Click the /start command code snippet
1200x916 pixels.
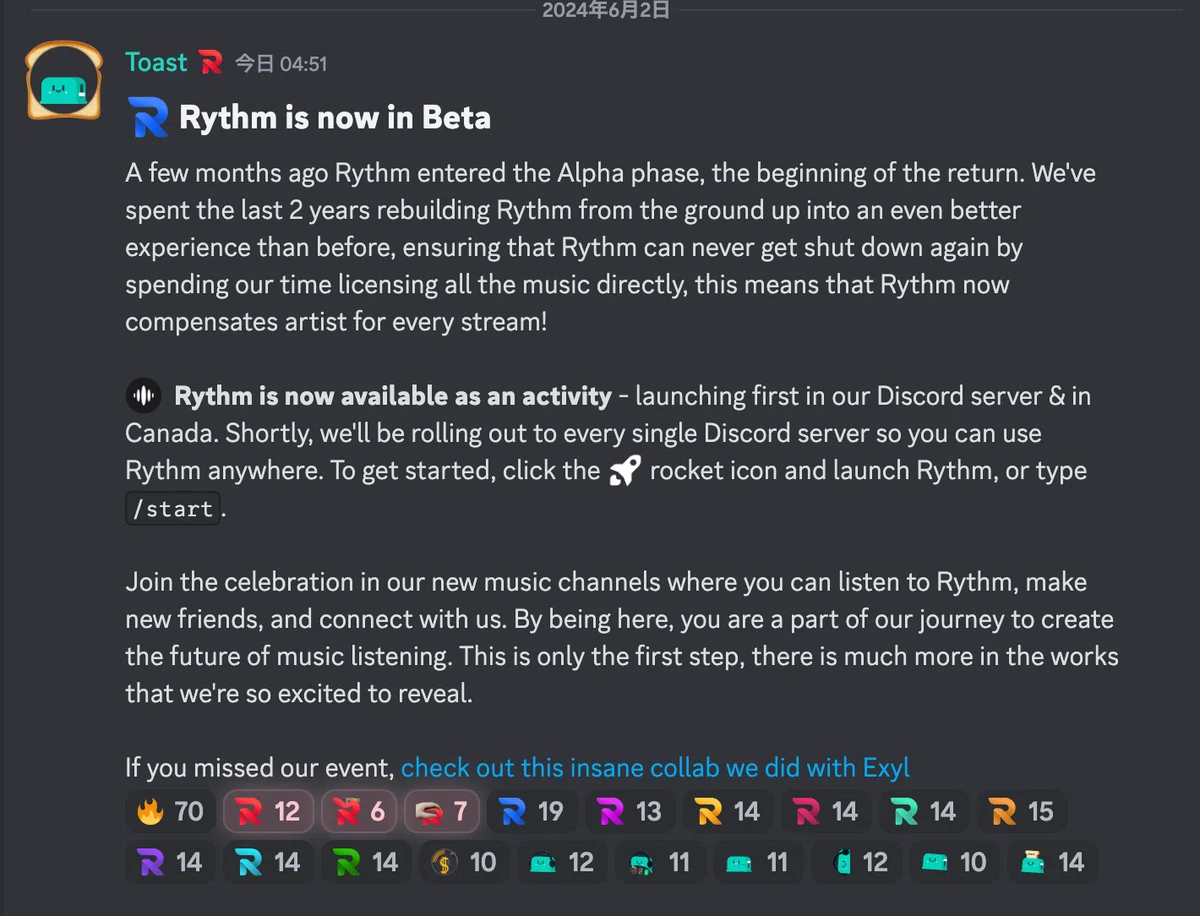pyautogui.click(x=172, y=508)
